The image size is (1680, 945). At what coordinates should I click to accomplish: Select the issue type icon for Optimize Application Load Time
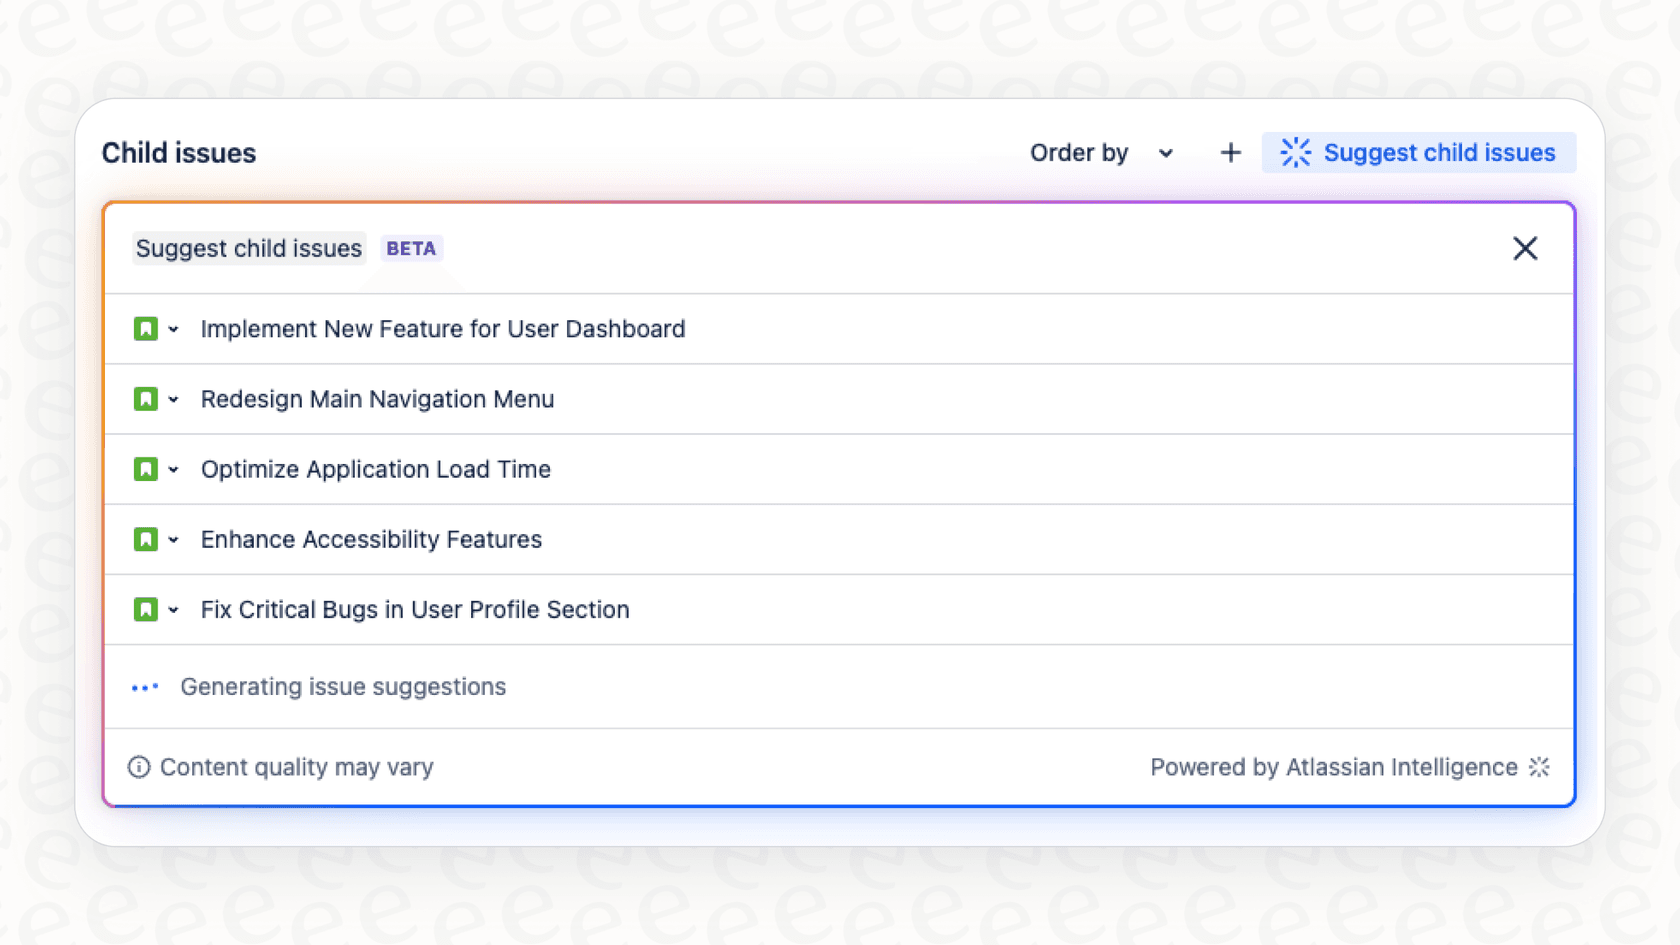click(x=146, y=469)
